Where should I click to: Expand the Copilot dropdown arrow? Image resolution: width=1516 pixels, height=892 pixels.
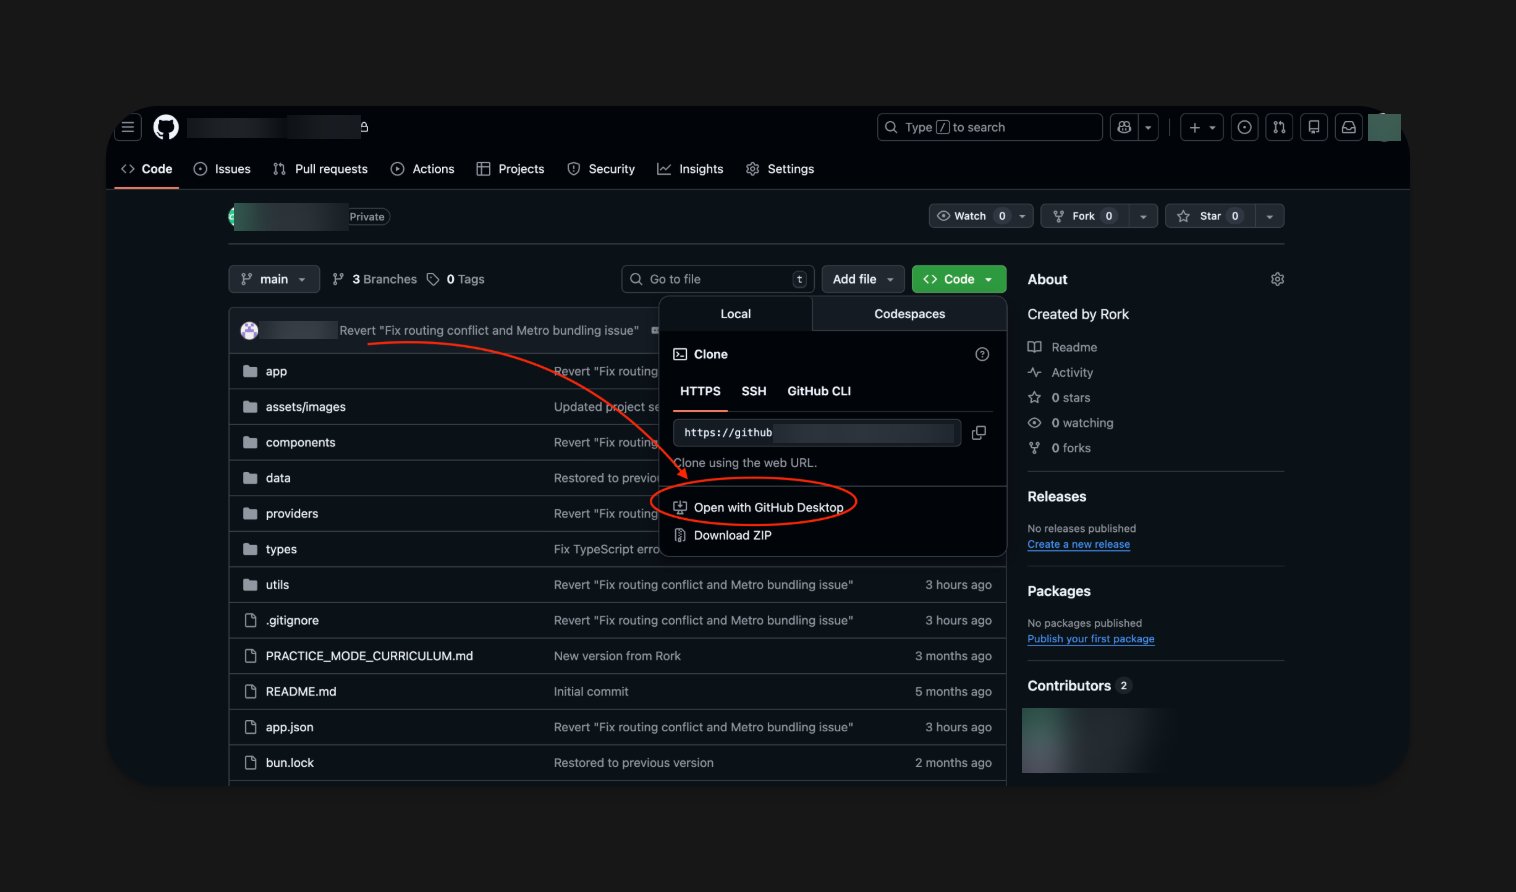[x=1148, y=127]
